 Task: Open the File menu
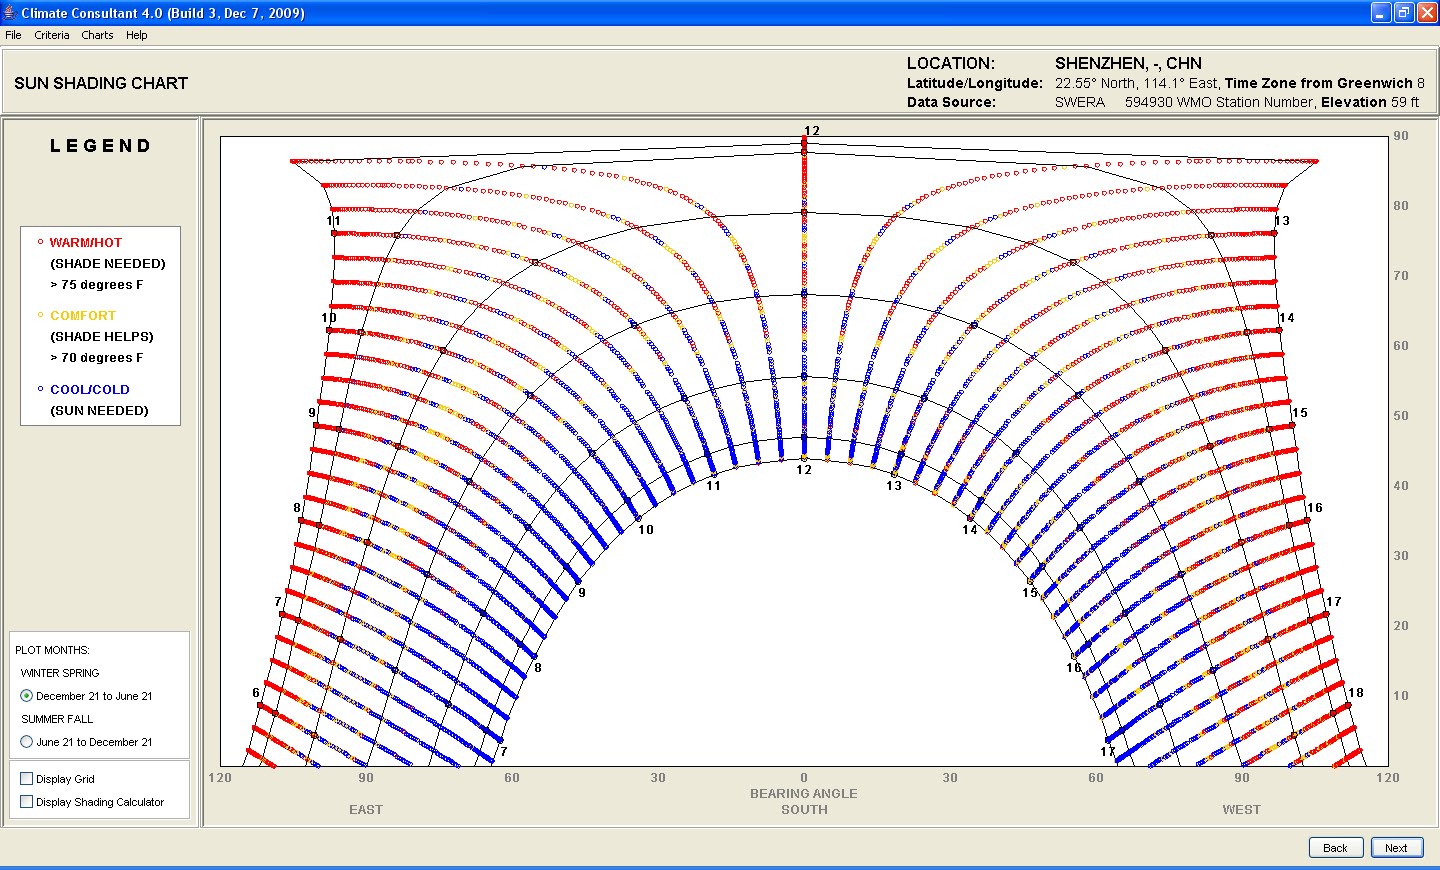(13, 35)
